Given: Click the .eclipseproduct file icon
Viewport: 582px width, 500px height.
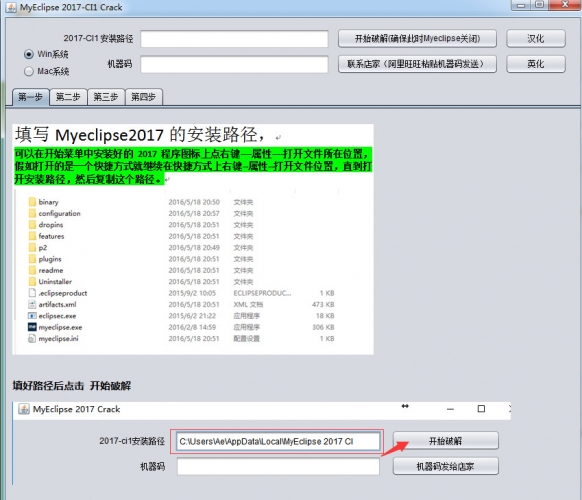Looking at the screenshot, I should pyautogui.click(x=32, y=293).
